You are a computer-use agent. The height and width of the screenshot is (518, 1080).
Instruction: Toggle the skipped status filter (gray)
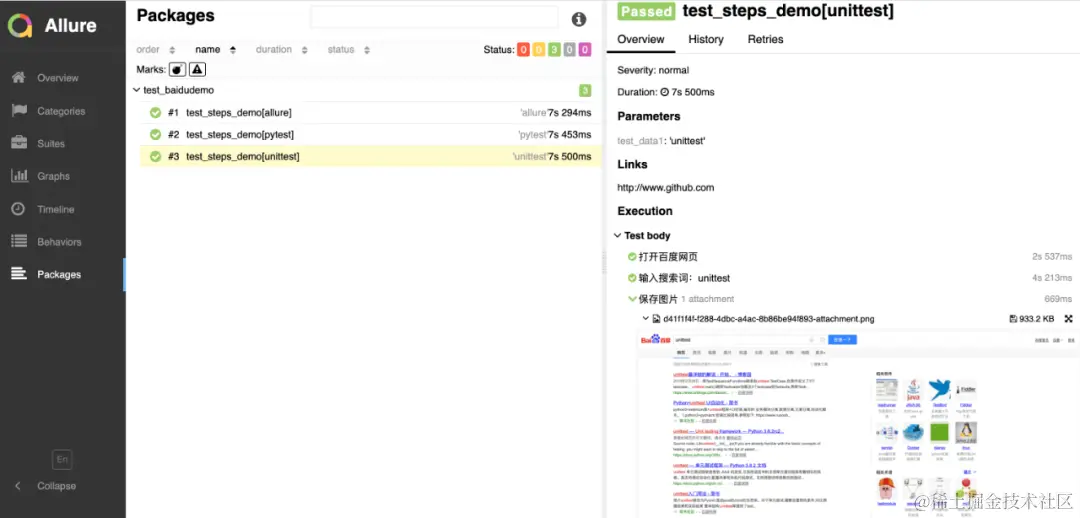click(569, 50)
